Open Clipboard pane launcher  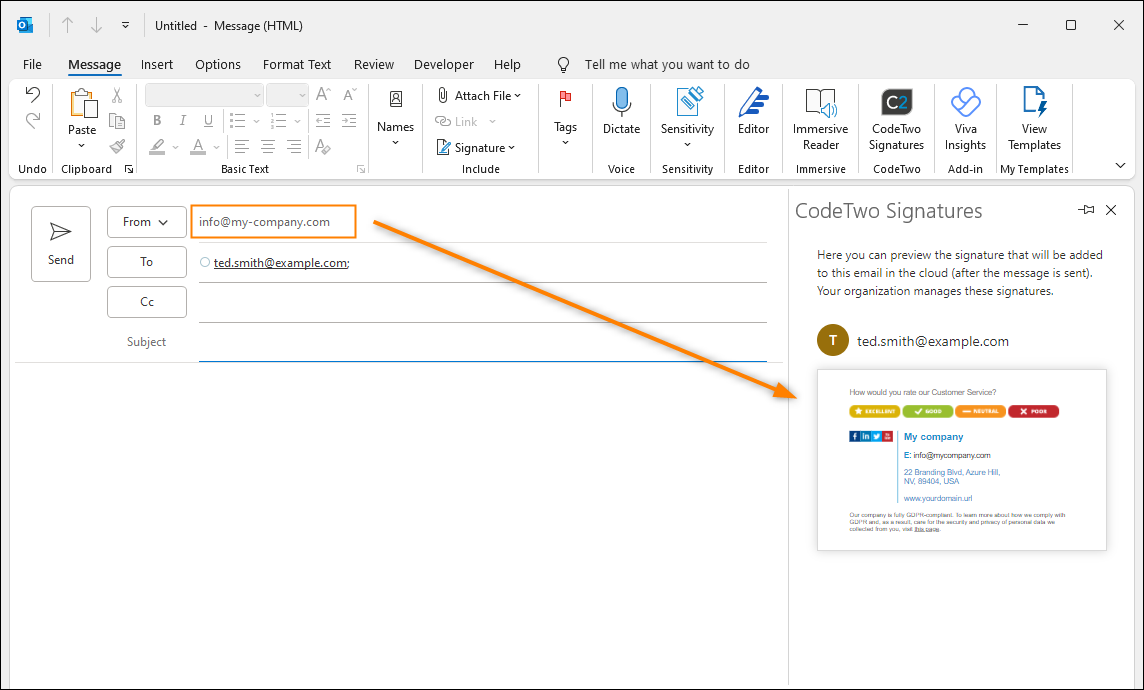[129, 169]
